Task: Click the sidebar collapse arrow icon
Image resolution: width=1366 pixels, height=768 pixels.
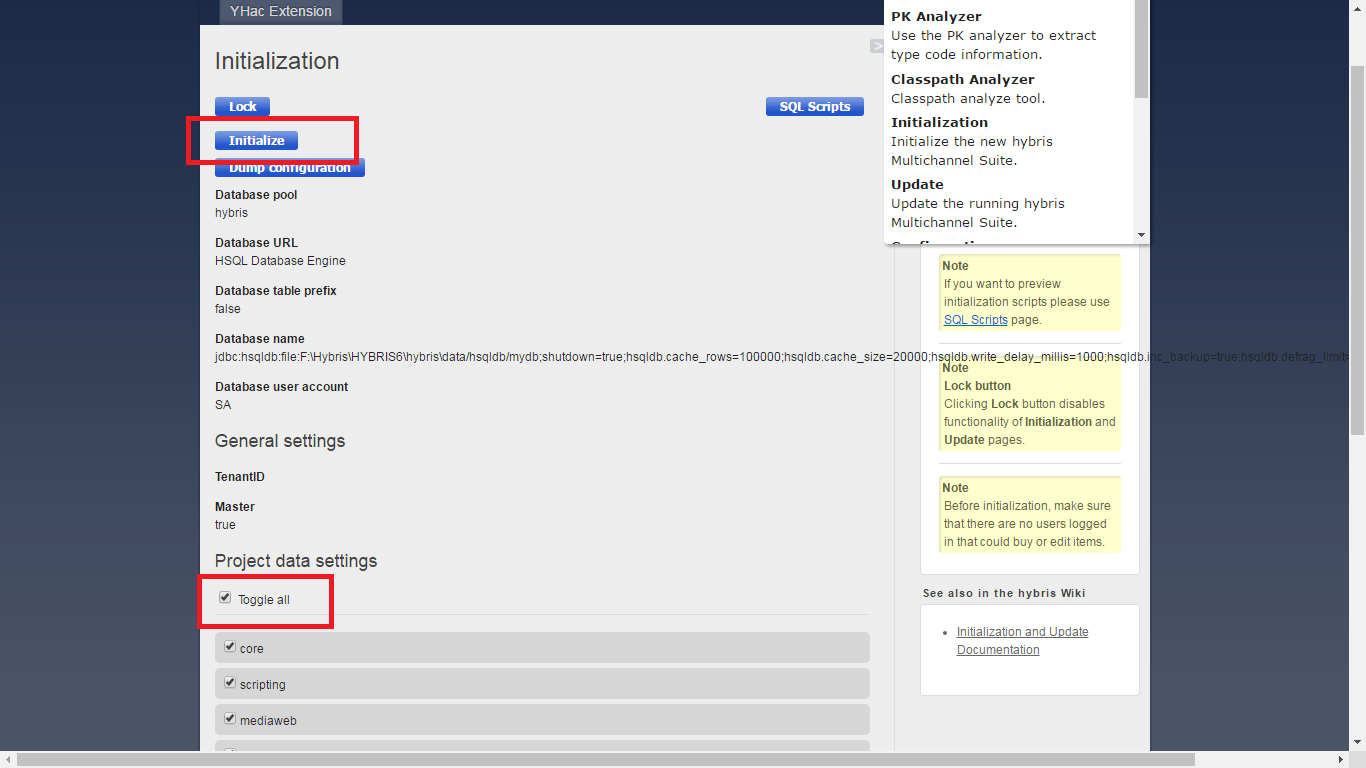Action: click(x=876, y=46)
